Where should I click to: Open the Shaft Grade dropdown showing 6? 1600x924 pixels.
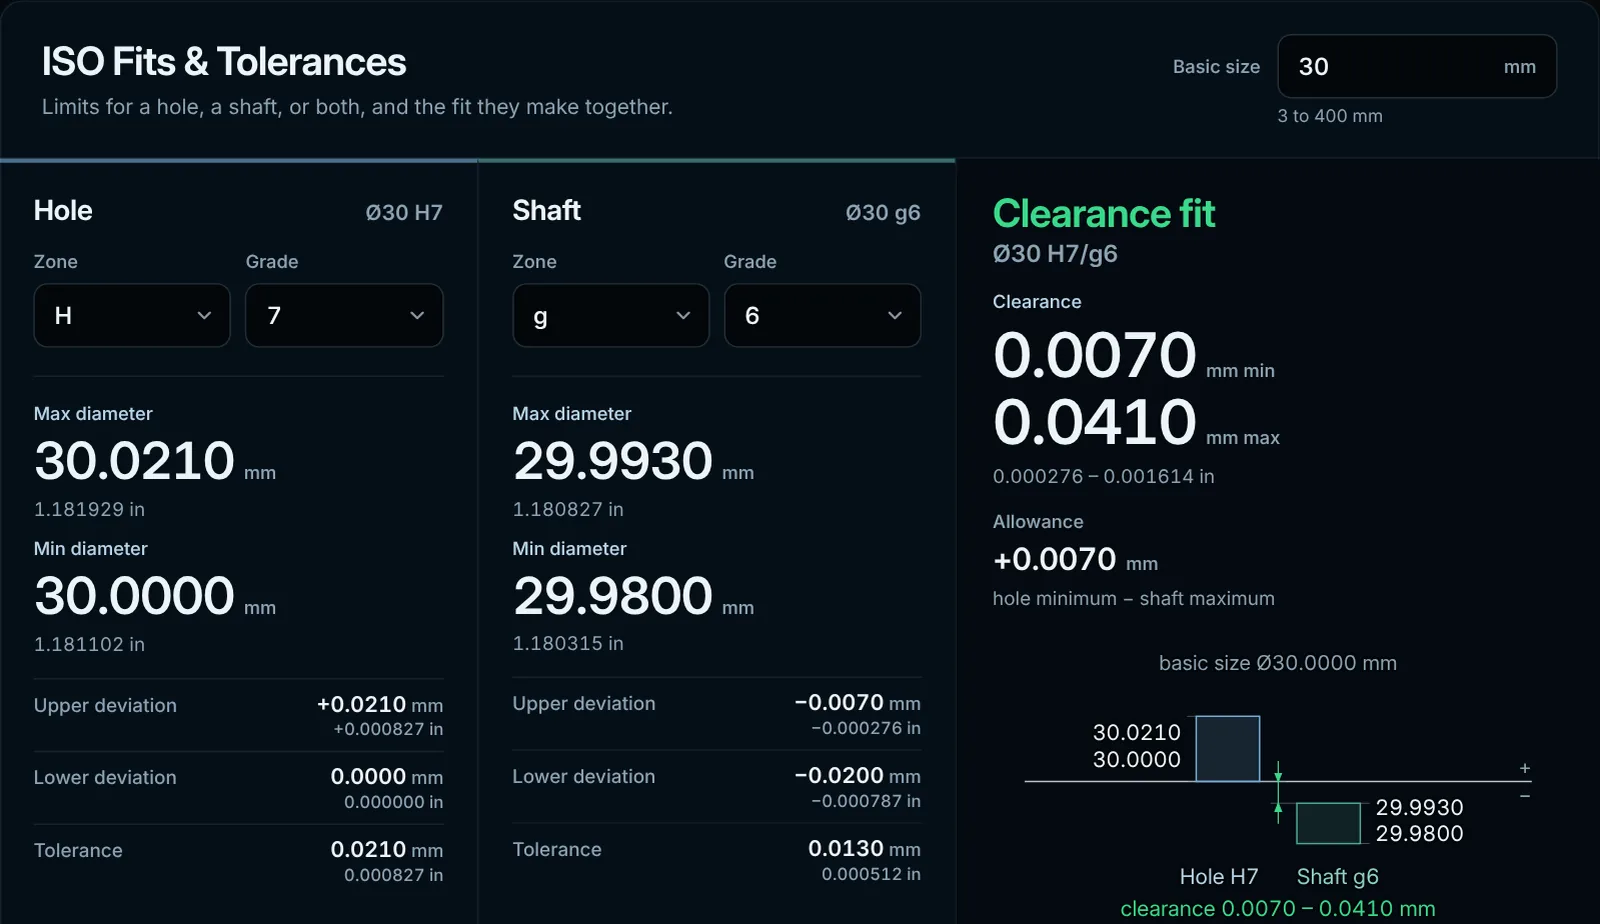click(822, 316)
